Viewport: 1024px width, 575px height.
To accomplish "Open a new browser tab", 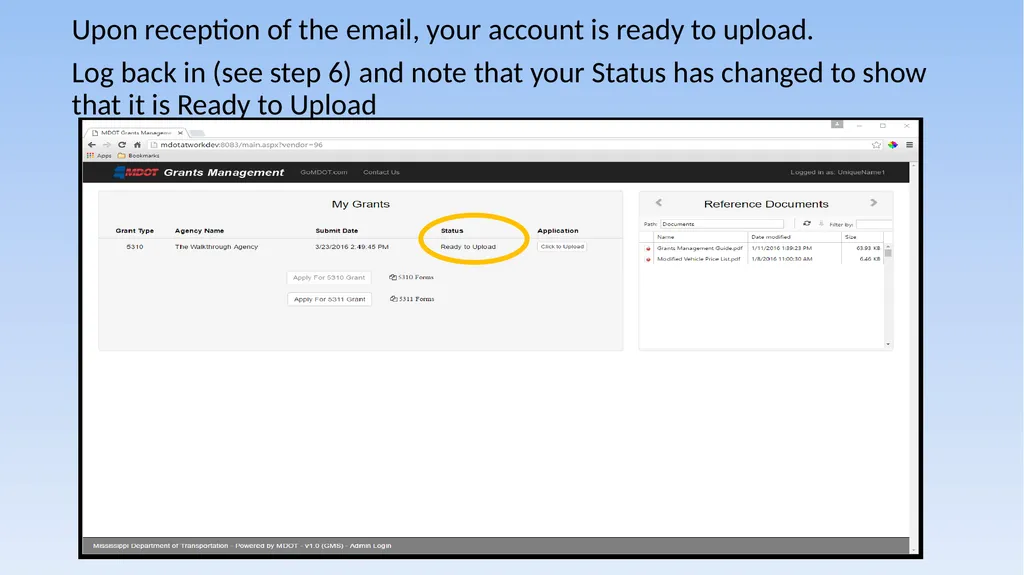I will pyautogui.click(x=197, y=133).
